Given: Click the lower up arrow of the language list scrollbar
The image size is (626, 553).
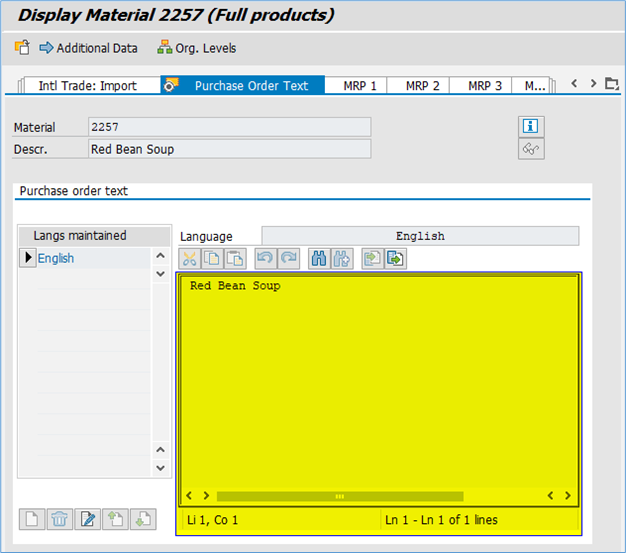Looking at the screenshot, I should 160,450.
